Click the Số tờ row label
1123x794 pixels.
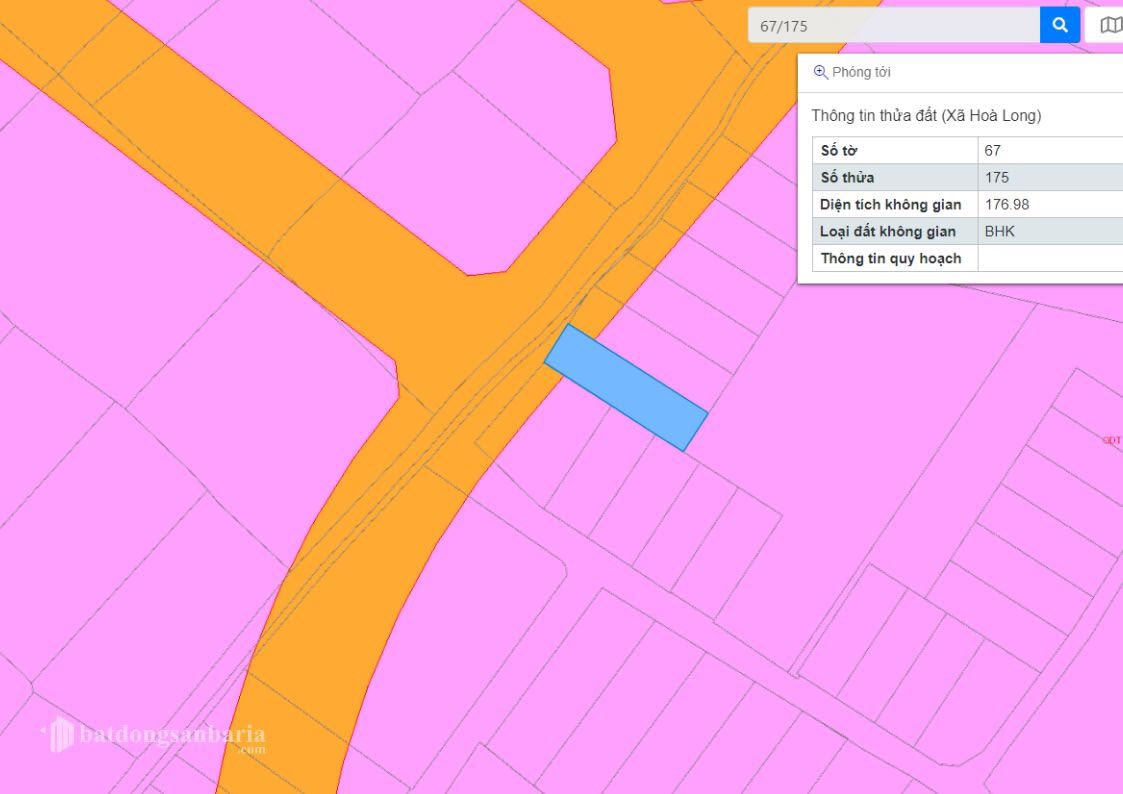839,151
